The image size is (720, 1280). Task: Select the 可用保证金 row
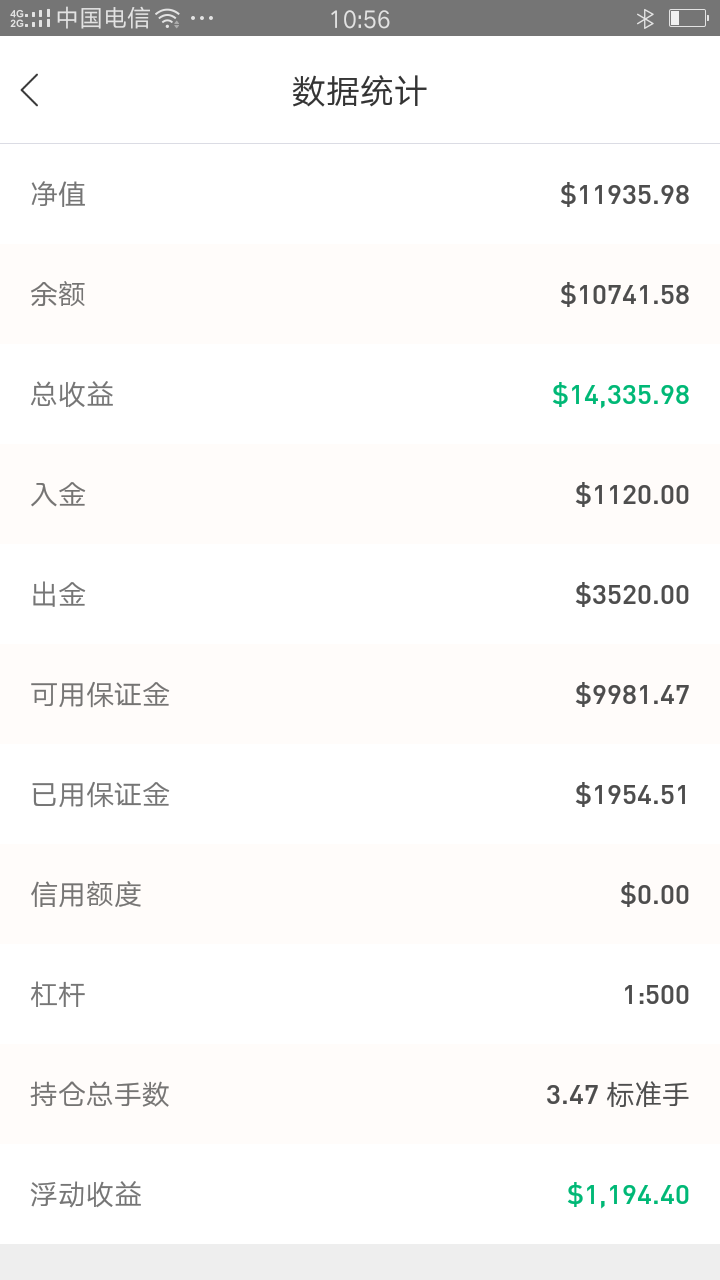coord(360,694)
